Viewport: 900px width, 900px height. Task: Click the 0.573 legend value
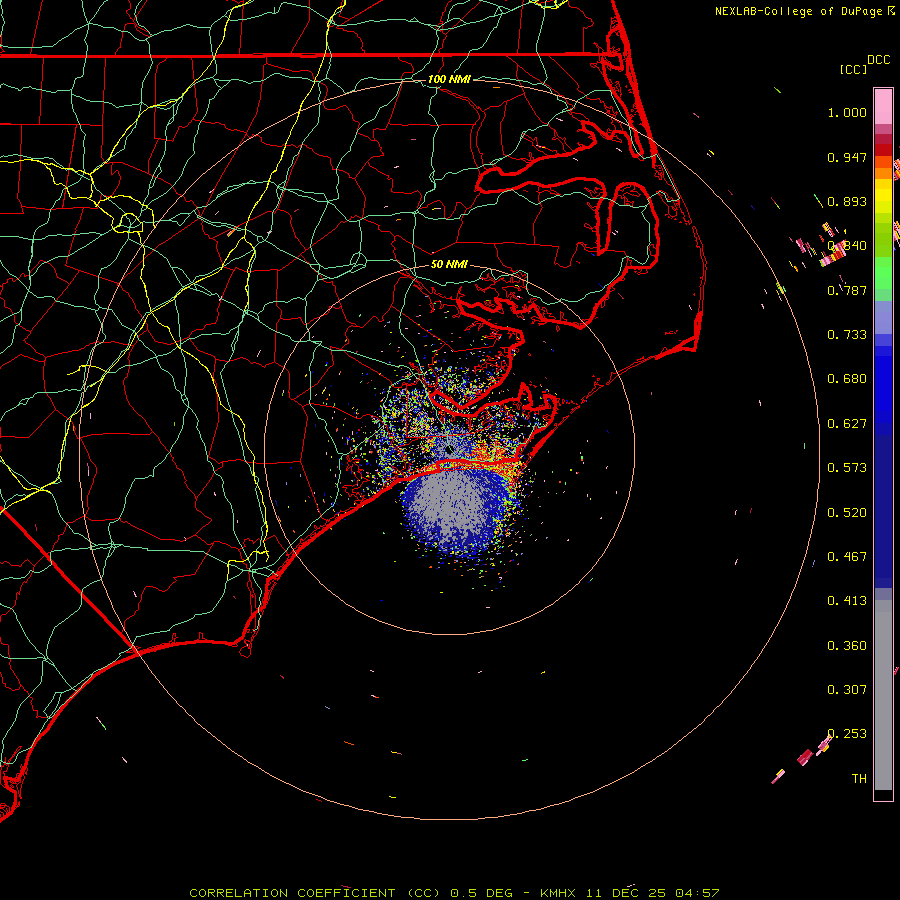click(x=847, y=468)
